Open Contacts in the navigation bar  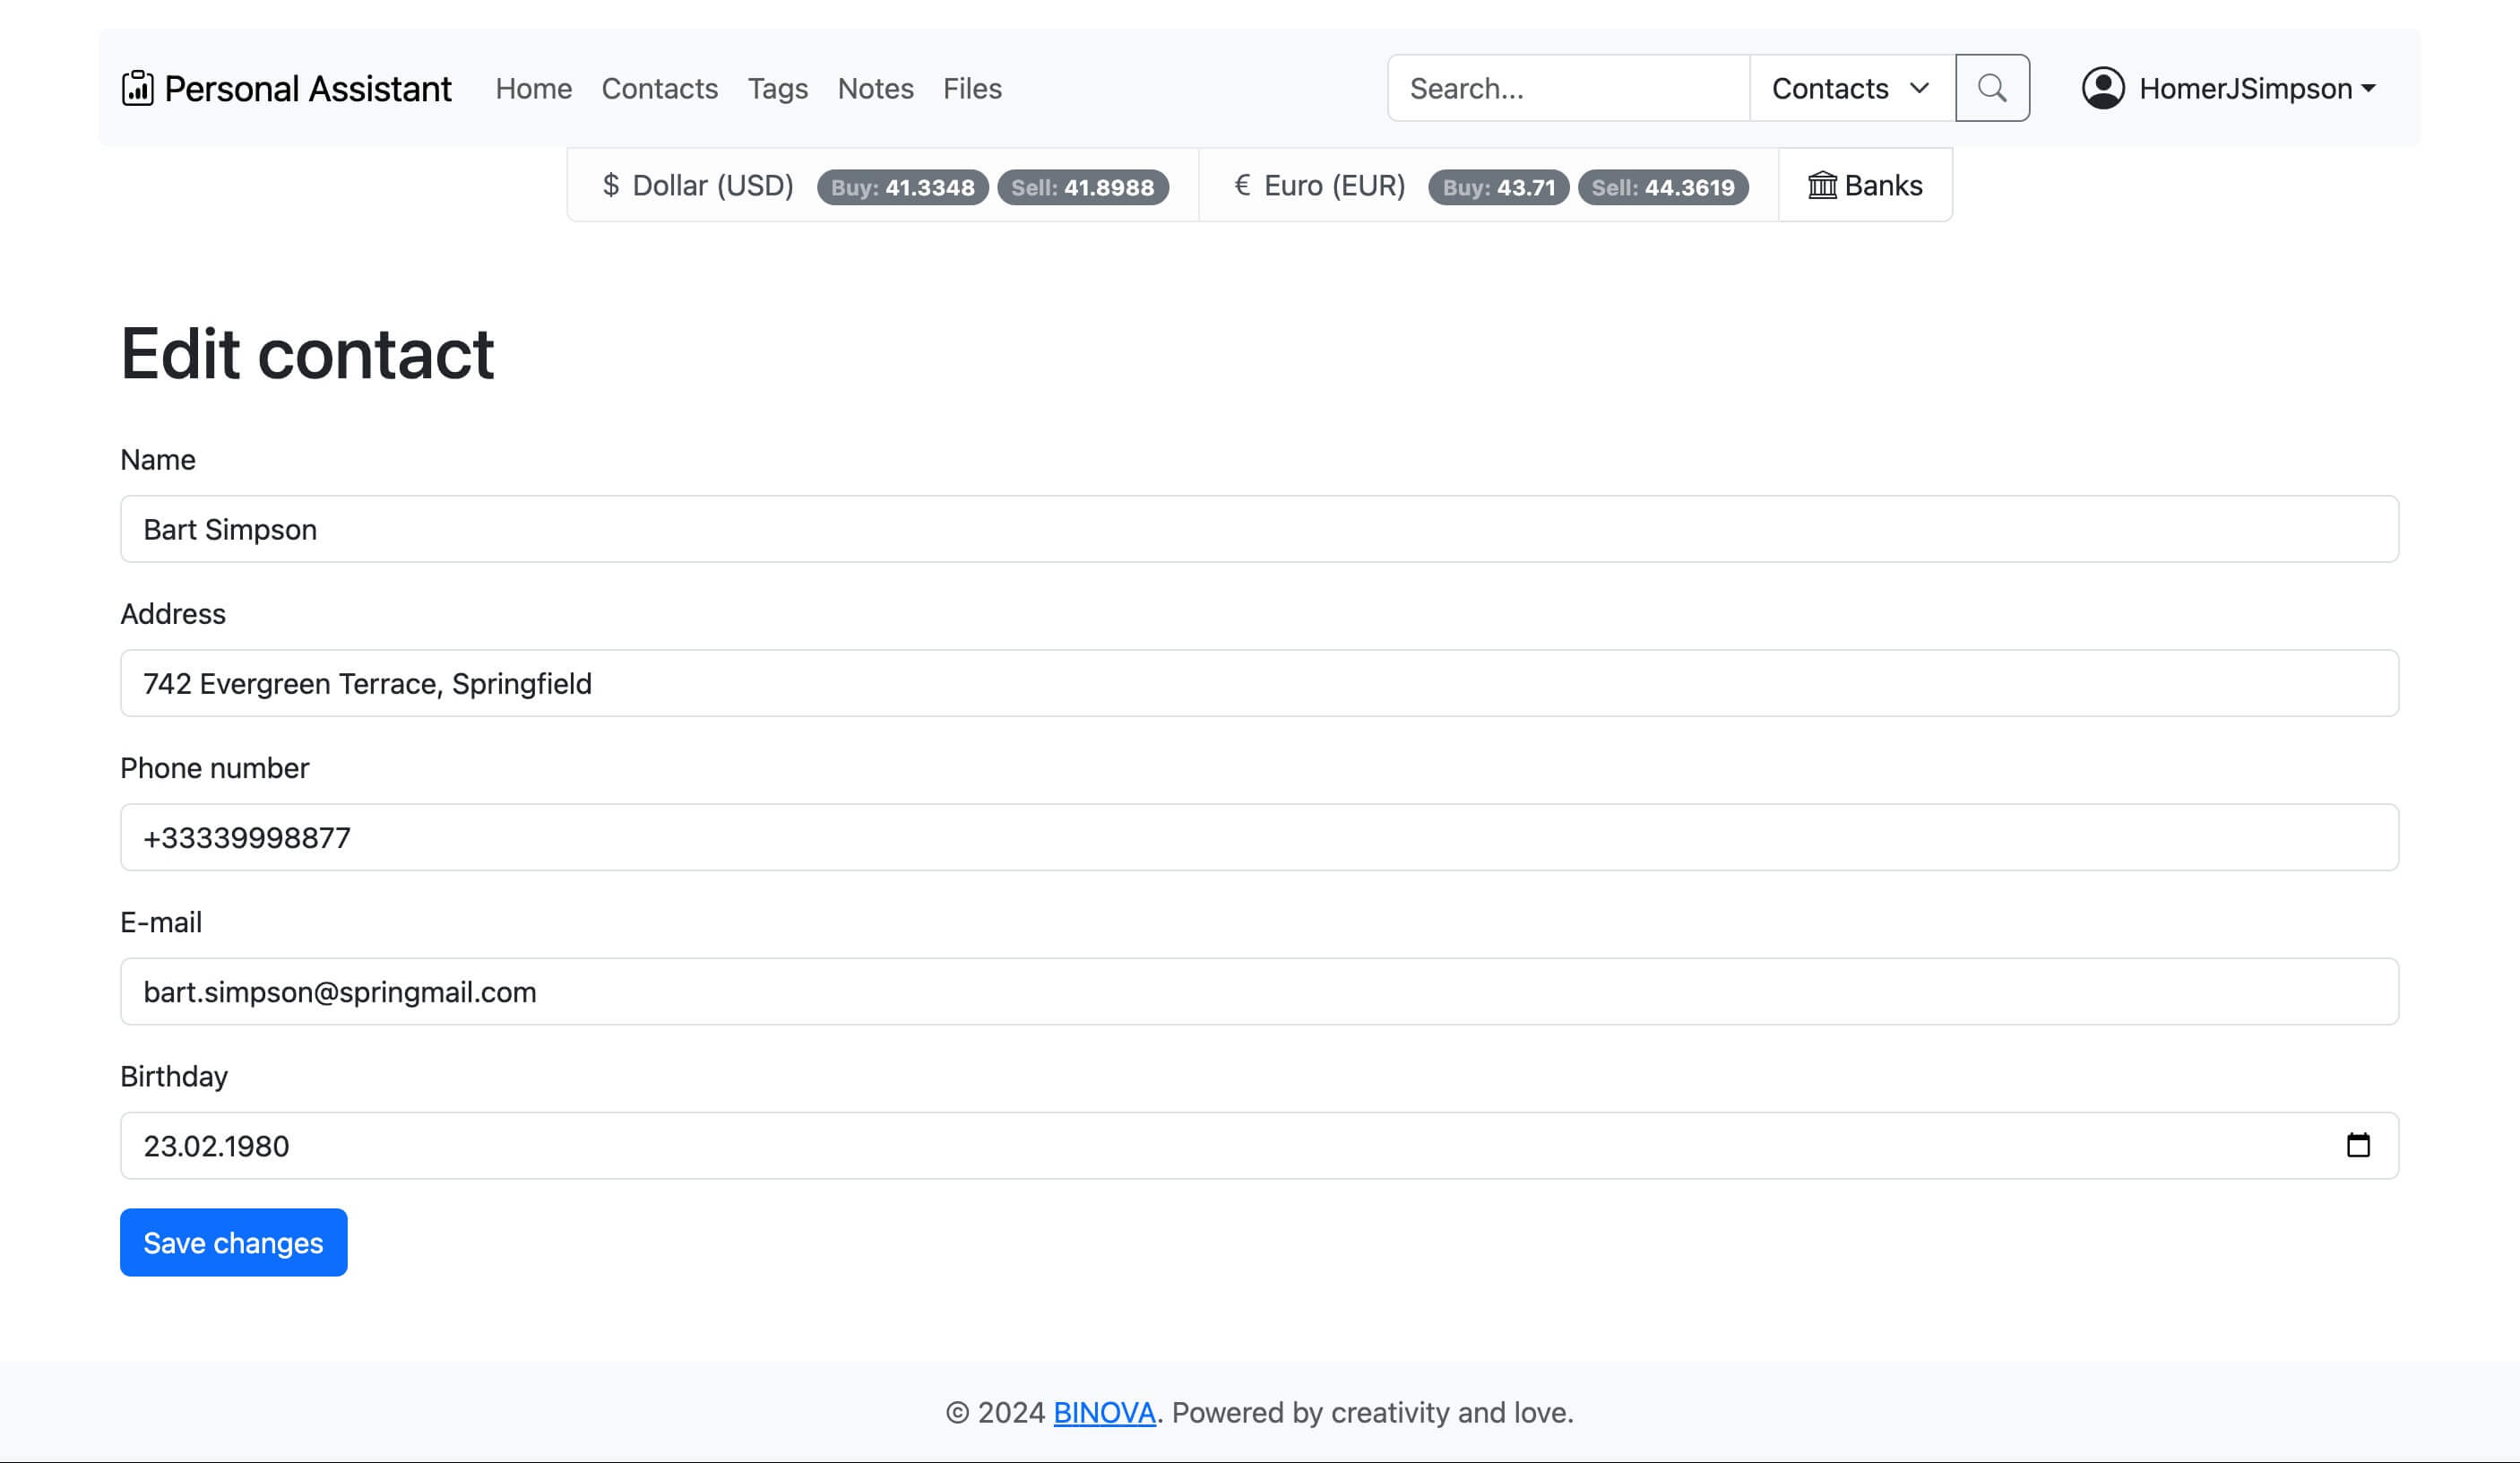pos(660,88)
